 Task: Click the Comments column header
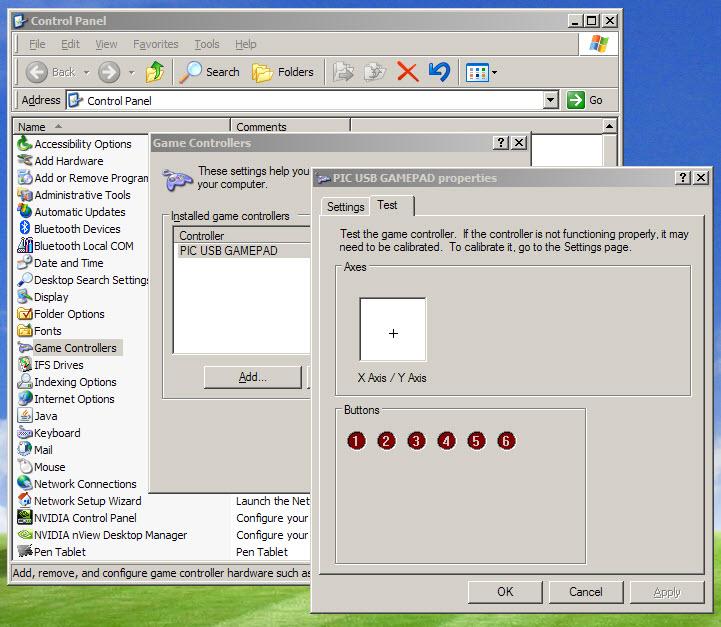[x=290, y=126]
